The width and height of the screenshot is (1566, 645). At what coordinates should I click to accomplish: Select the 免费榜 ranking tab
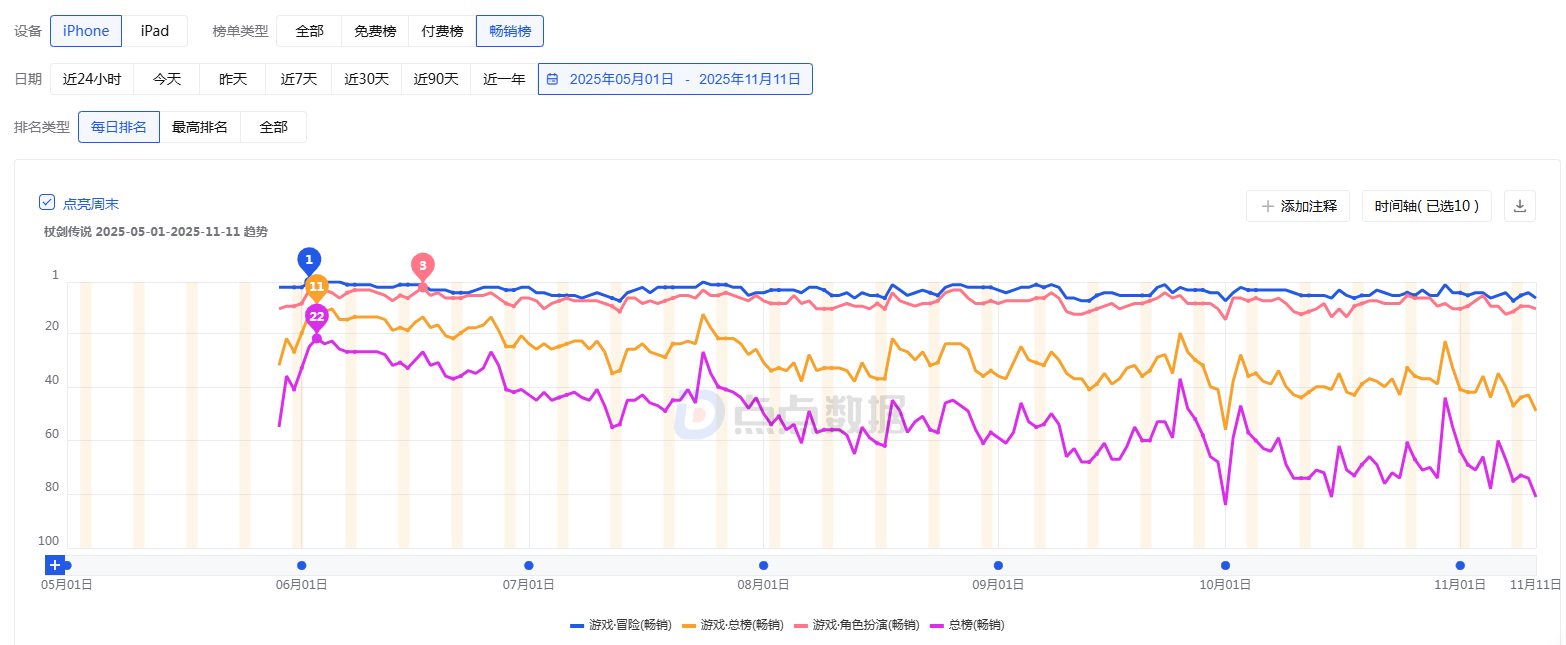374,31
